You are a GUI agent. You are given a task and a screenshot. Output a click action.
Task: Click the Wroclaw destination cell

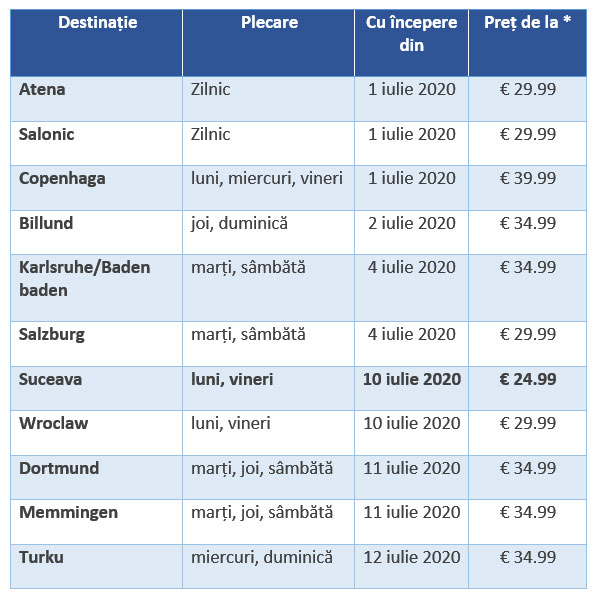(96, 433)
